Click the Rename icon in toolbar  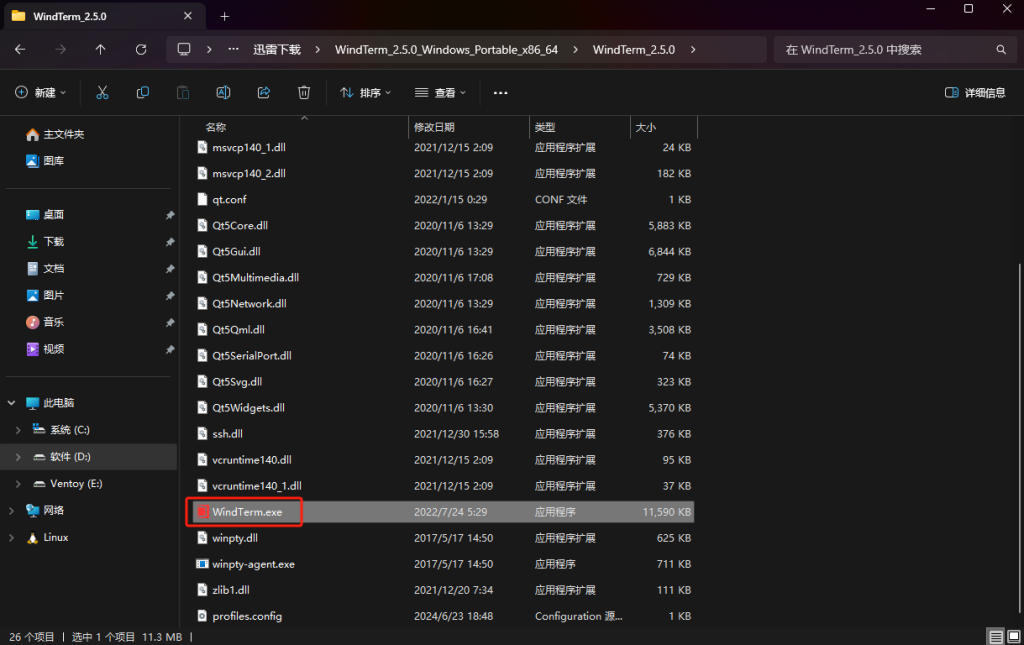point(224,92)
